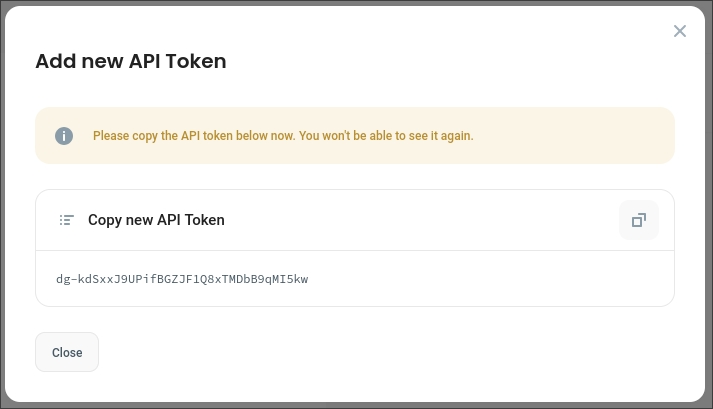Dismiss the dialog with the X icon
This screenshot has height=409, width=713.
pyautogui.click(x=680, y=31)
